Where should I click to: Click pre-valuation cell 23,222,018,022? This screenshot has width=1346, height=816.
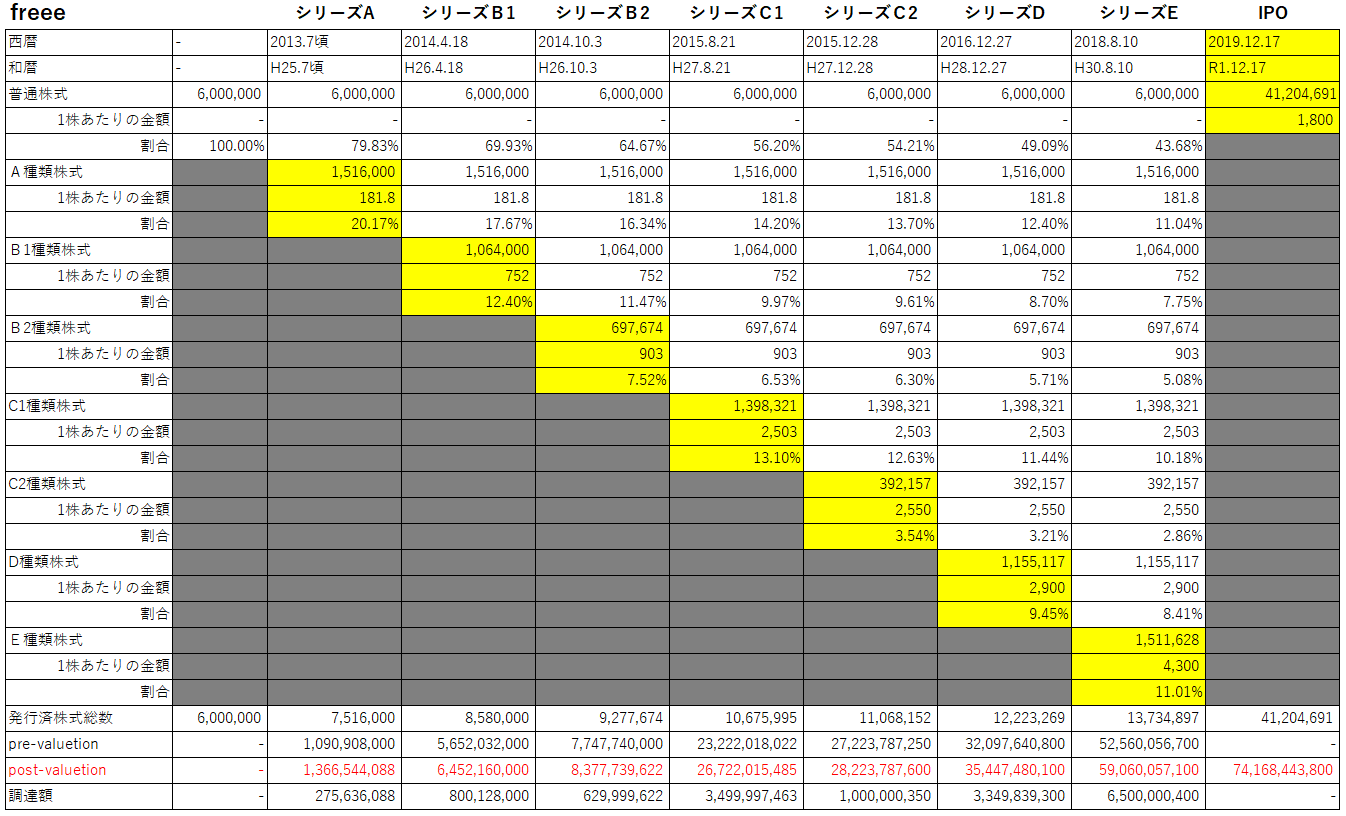pos(736,745)
